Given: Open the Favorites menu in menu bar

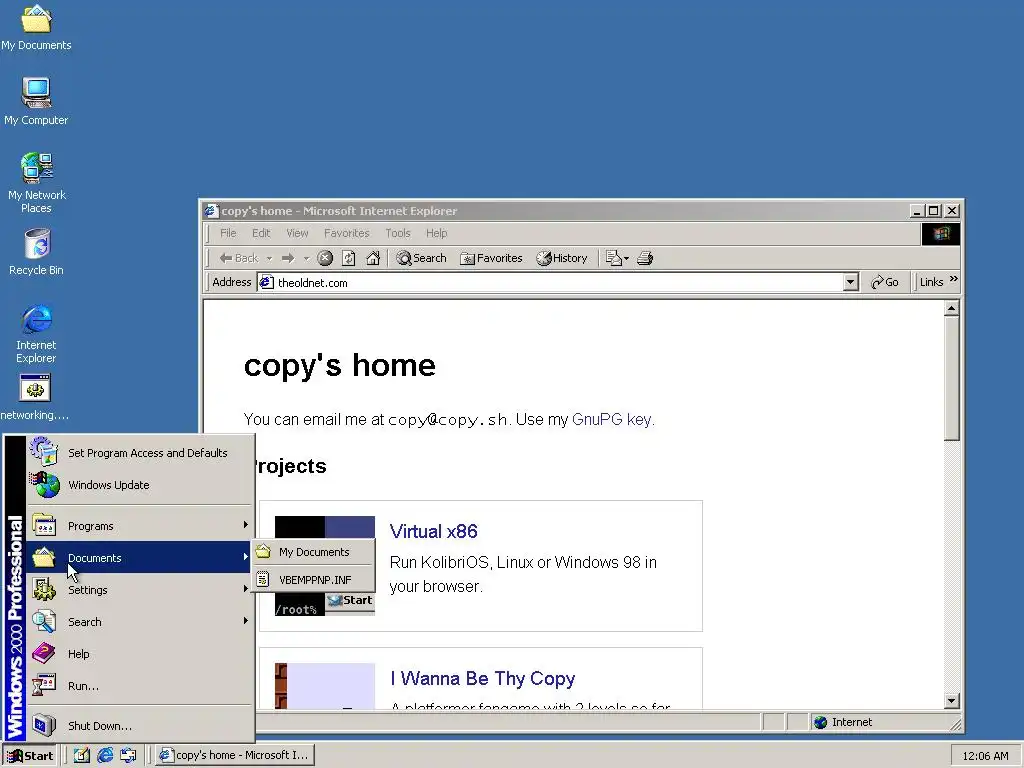Looking at the screenshot, I should (347, 233).
